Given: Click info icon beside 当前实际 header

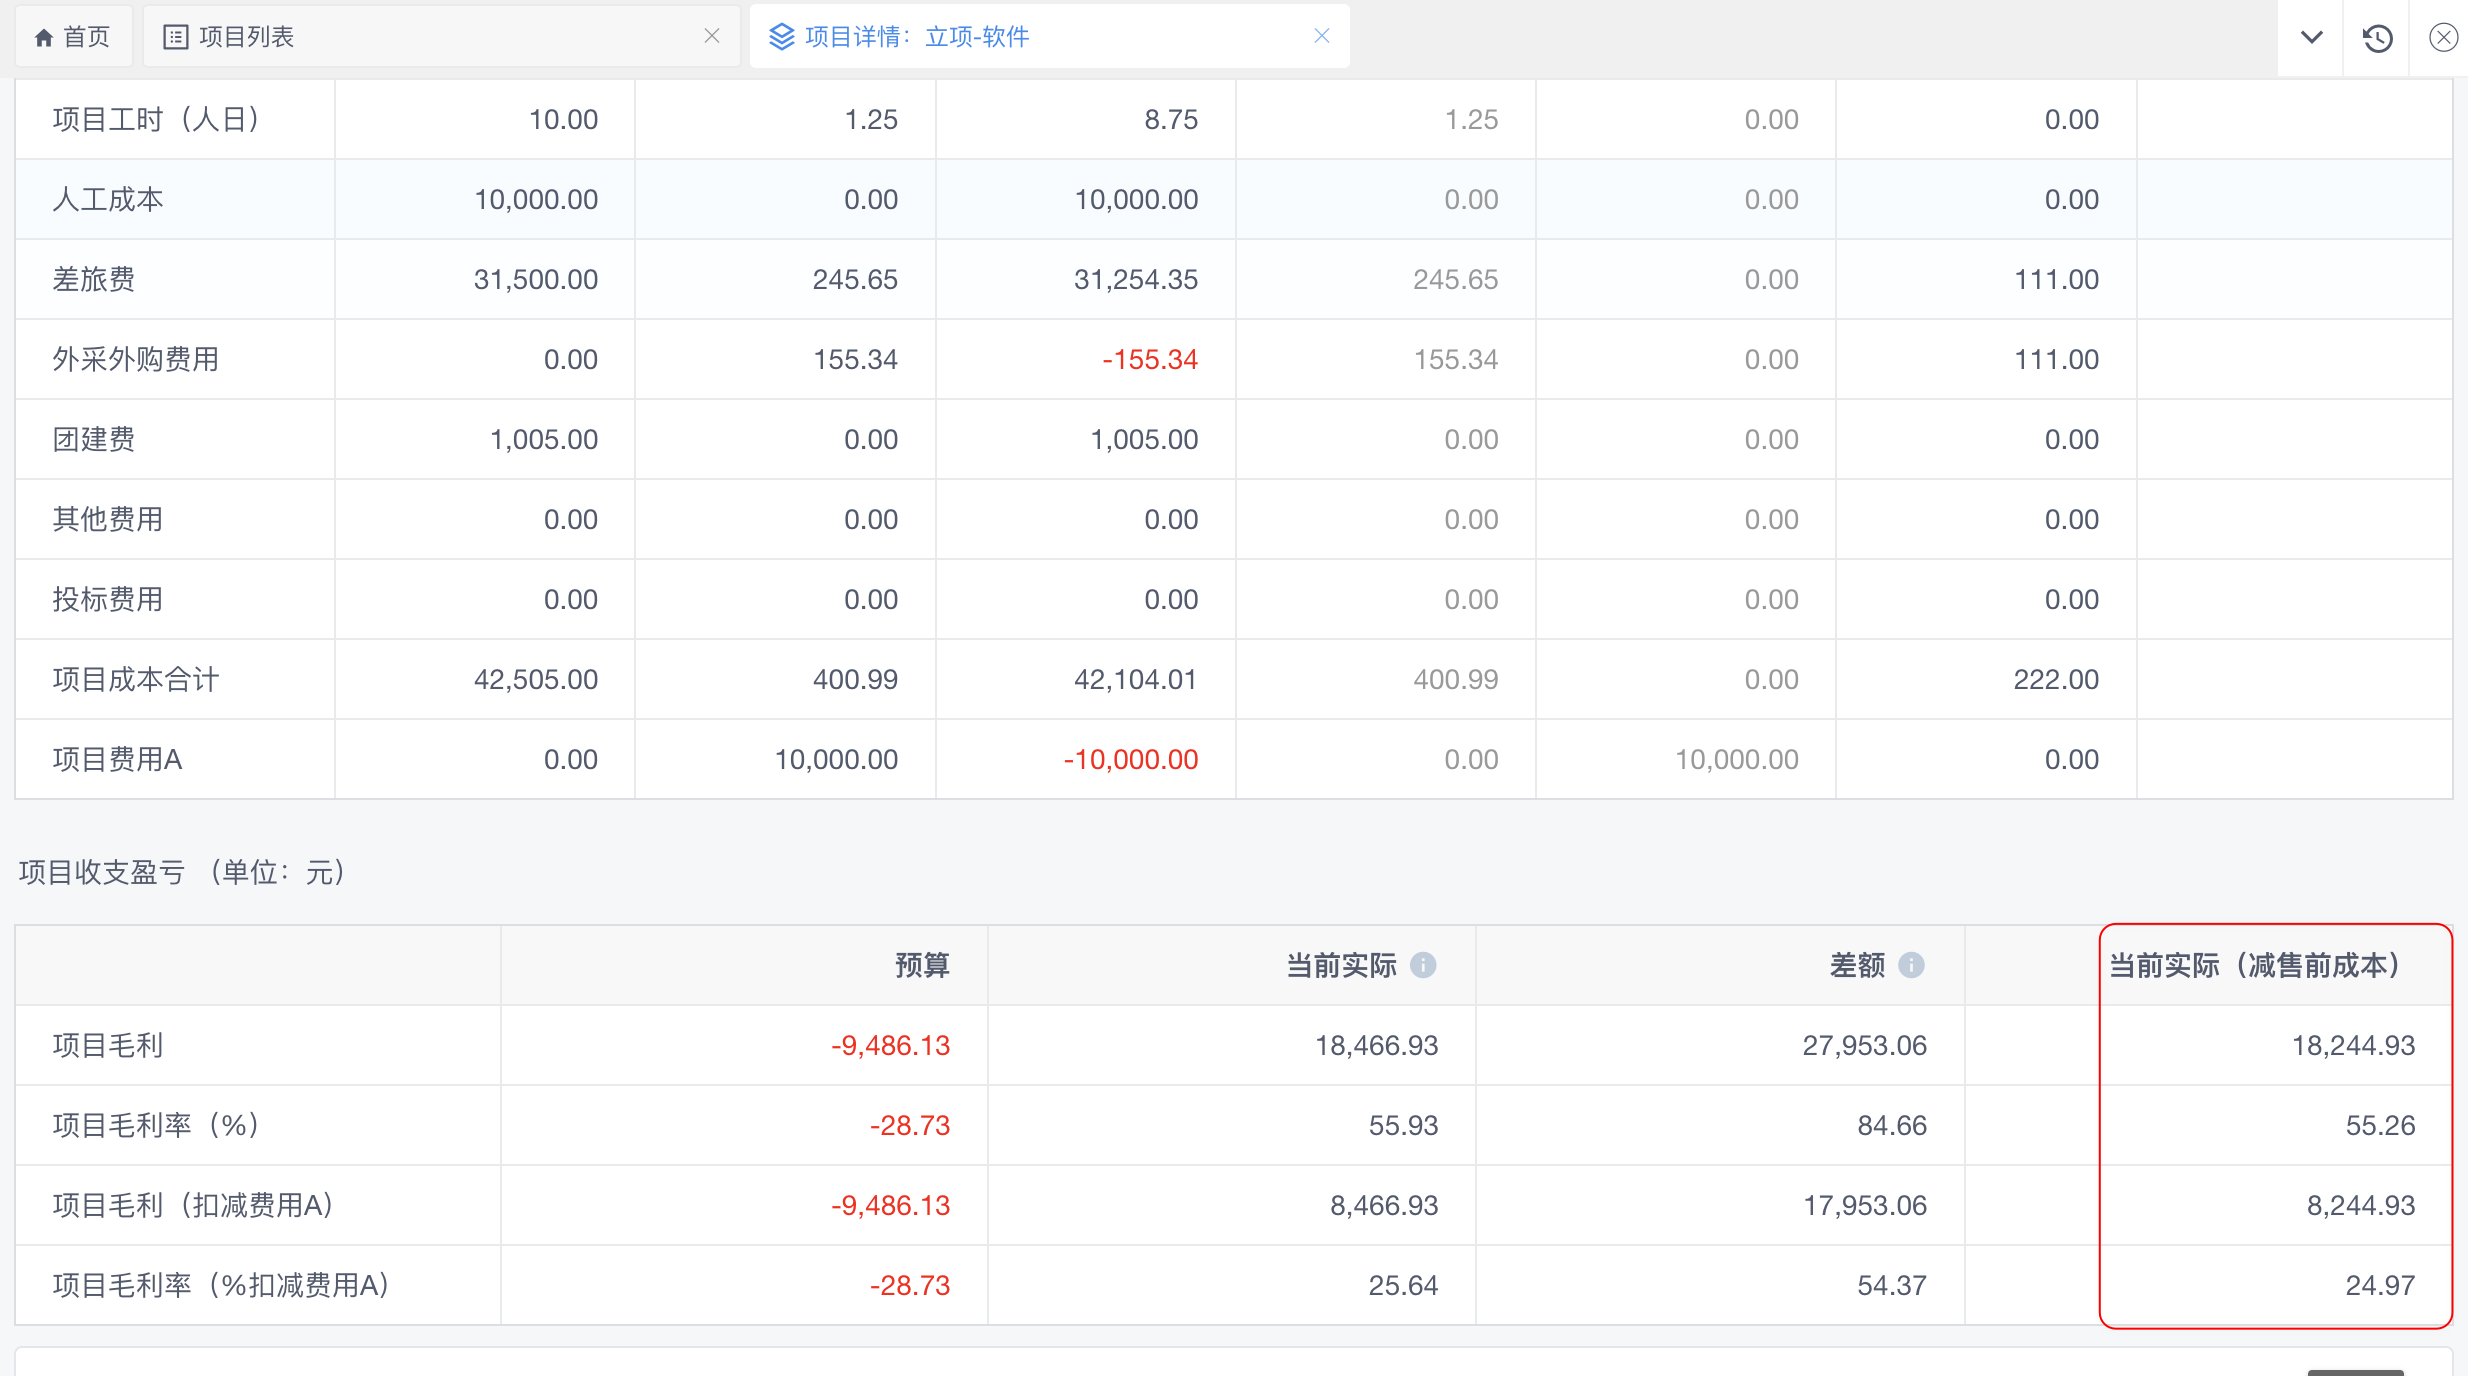Looking at the screenshot, I should (x=1423, y=965).
